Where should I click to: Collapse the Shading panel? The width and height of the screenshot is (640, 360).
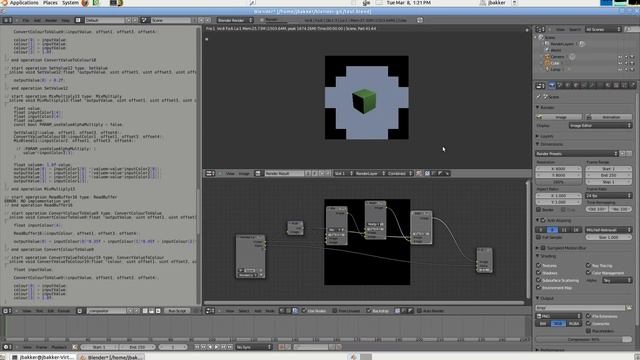click(x=538, y=256)
